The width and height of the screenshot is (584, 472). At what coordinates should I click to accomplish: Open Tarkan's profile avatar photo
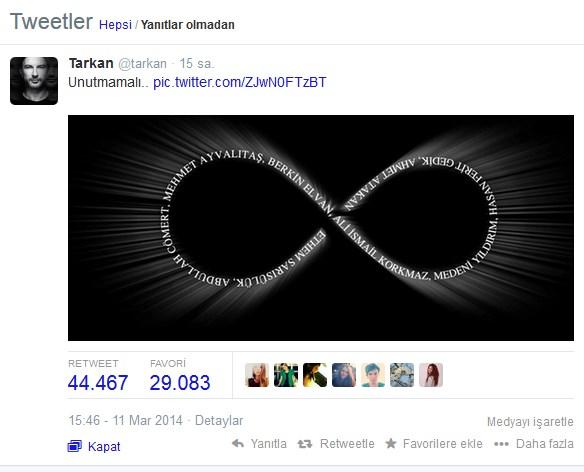34,81
